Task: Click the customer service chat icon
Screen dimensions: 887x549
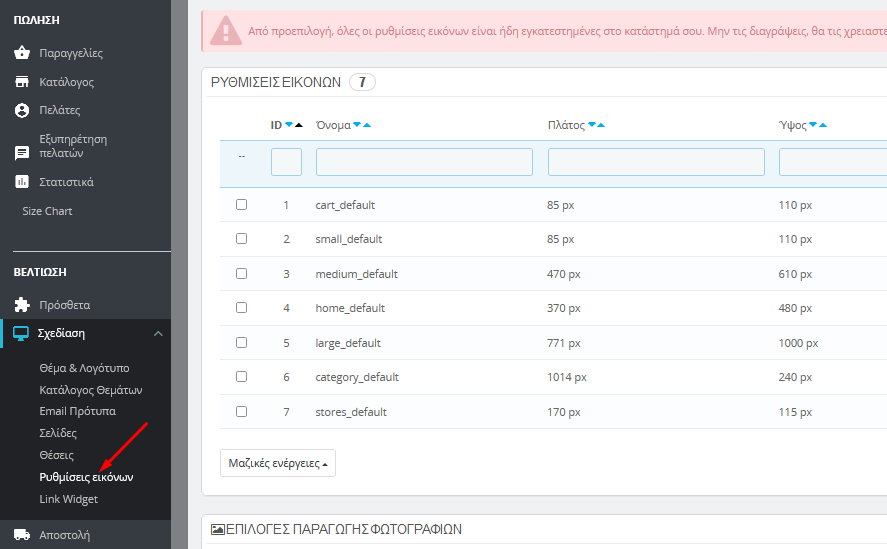Action: 21,153
